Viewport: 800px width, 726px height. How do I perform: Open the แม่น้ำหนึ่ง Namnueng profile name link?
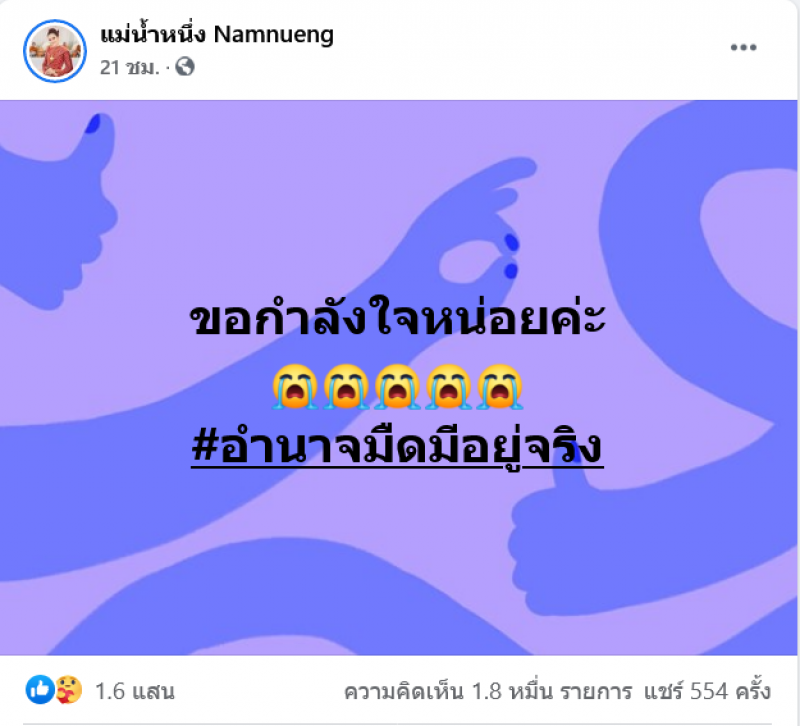coord(217,35)
